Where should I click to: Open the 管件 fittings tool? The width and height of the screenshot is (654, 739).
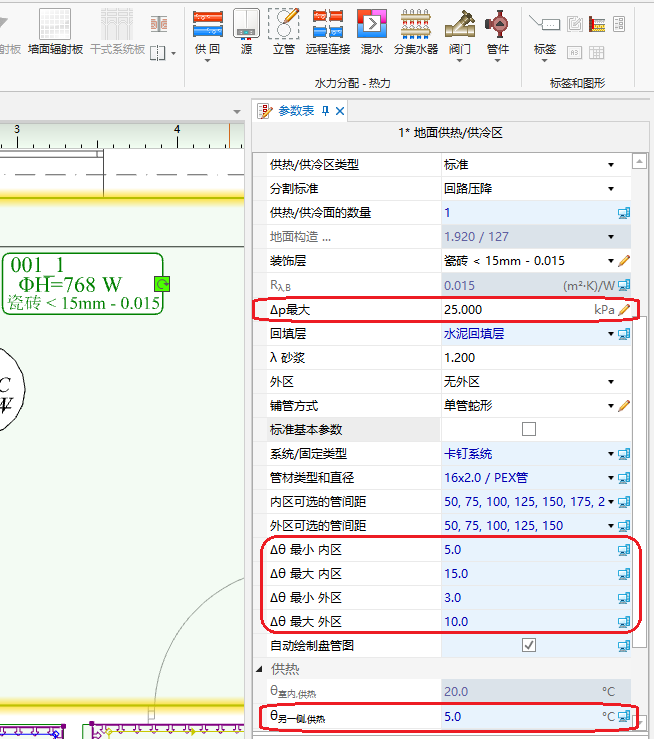[x=497, y=30]
